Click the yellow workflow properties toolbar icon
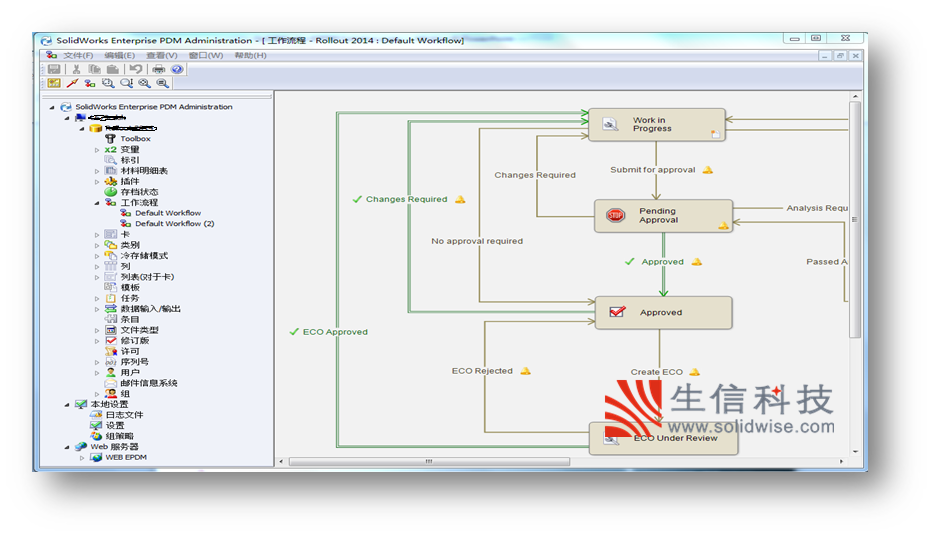Image resolution: width=933 pixels, height=537 pixels. click(54, 83)
